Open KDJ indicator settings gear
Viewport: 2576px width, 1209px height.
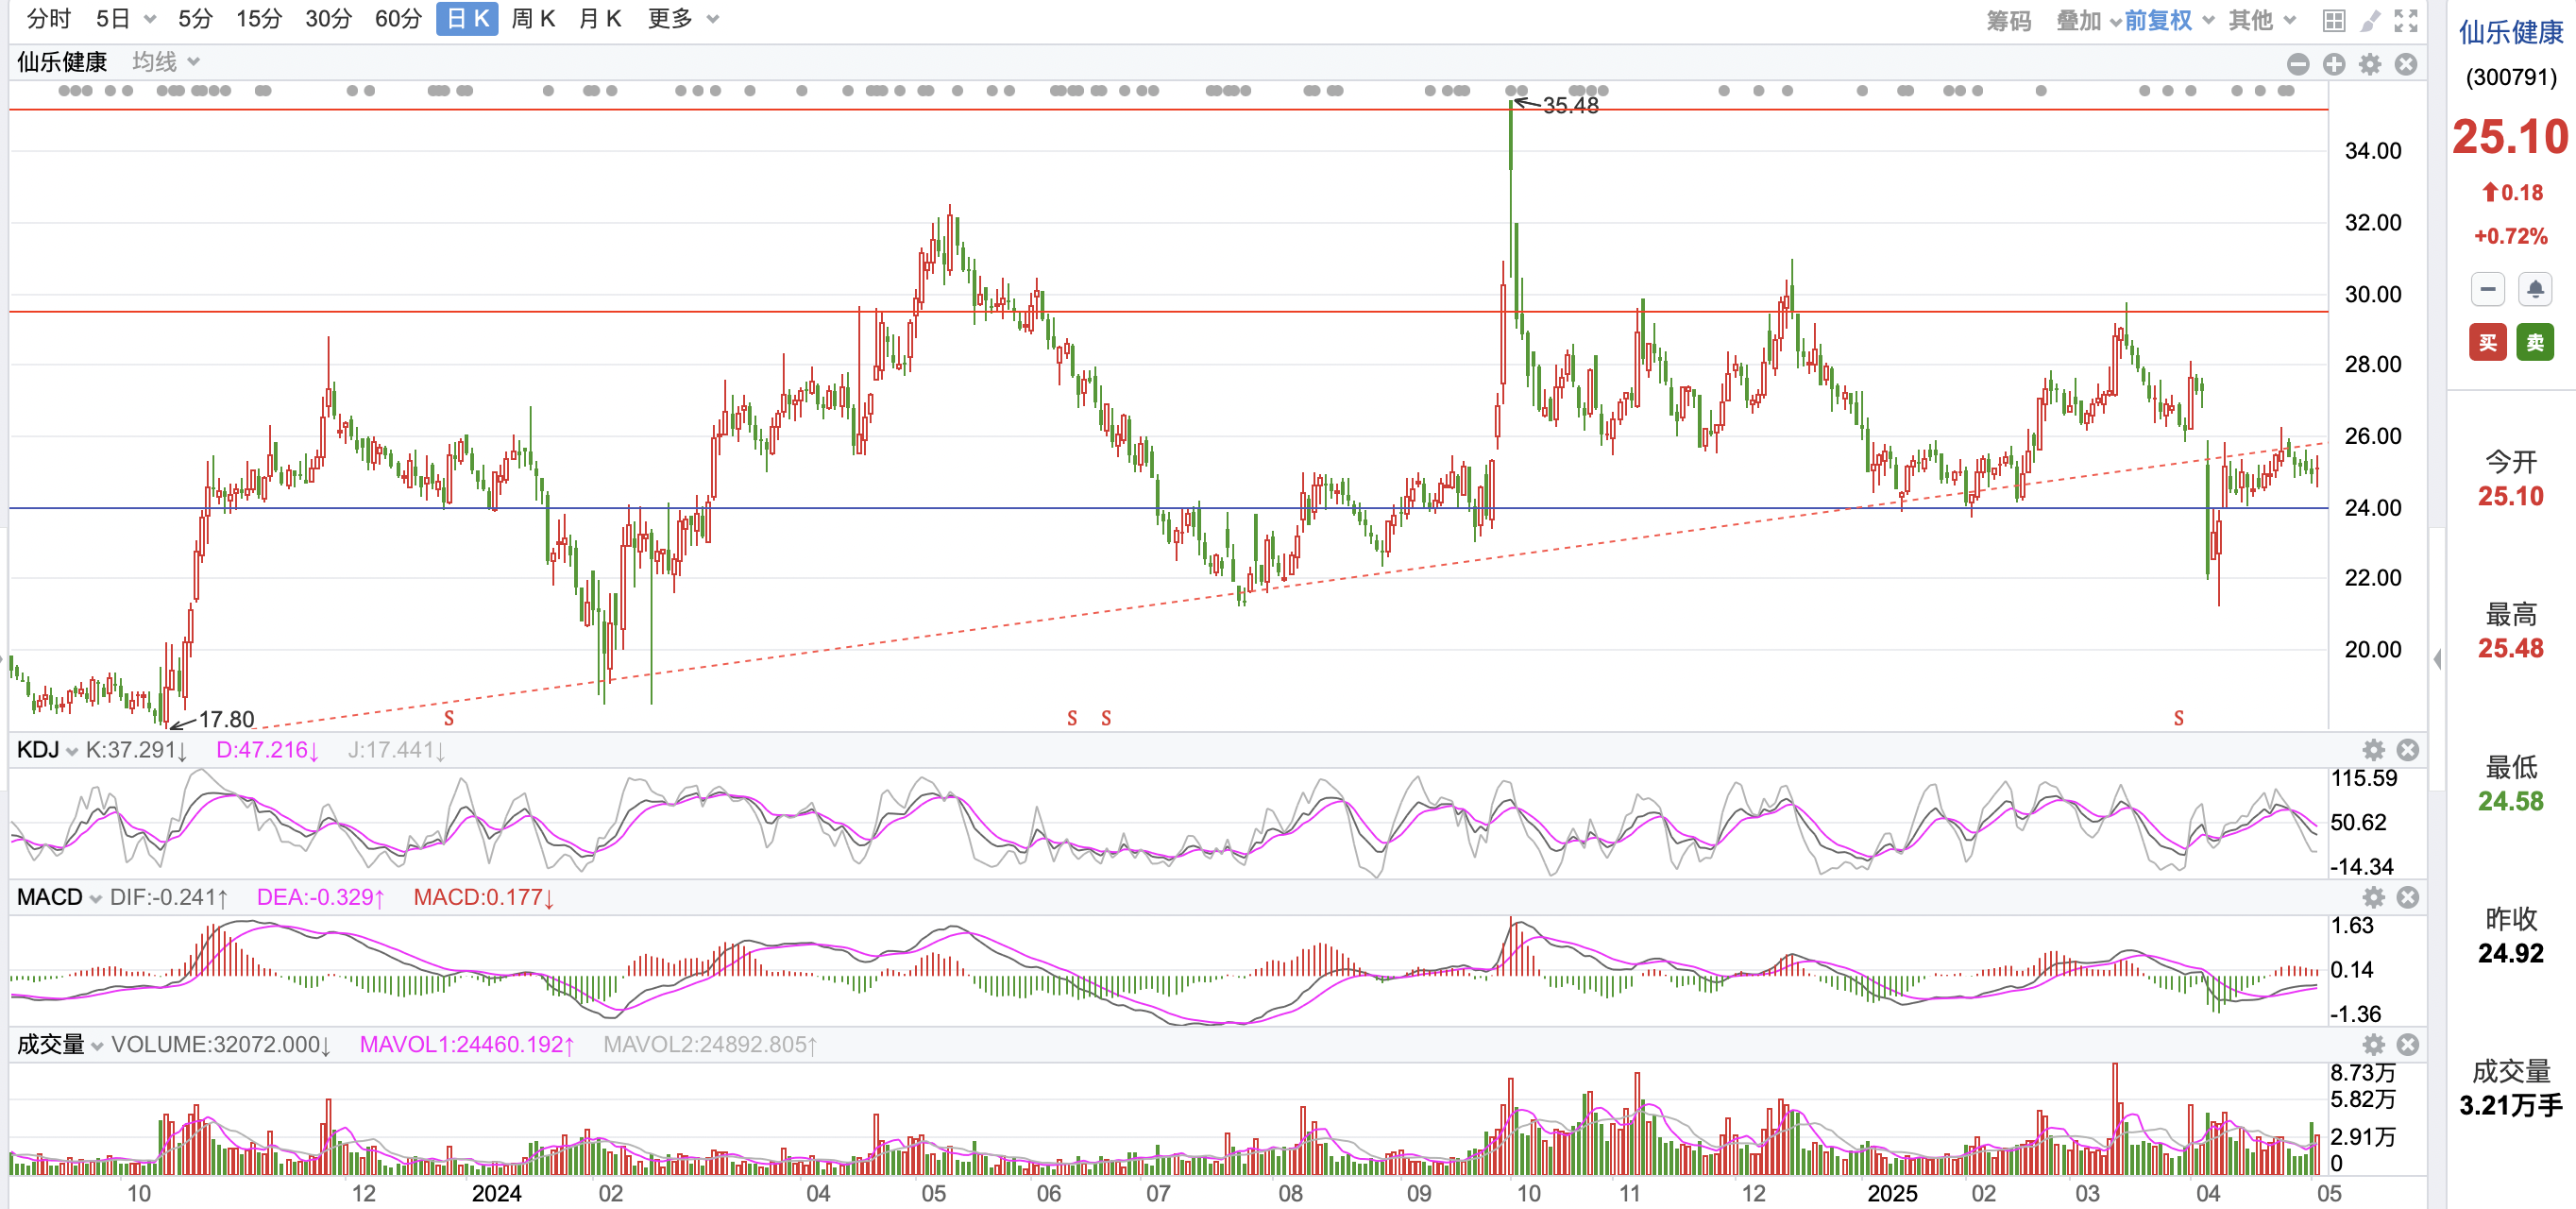pos(2373,750)
